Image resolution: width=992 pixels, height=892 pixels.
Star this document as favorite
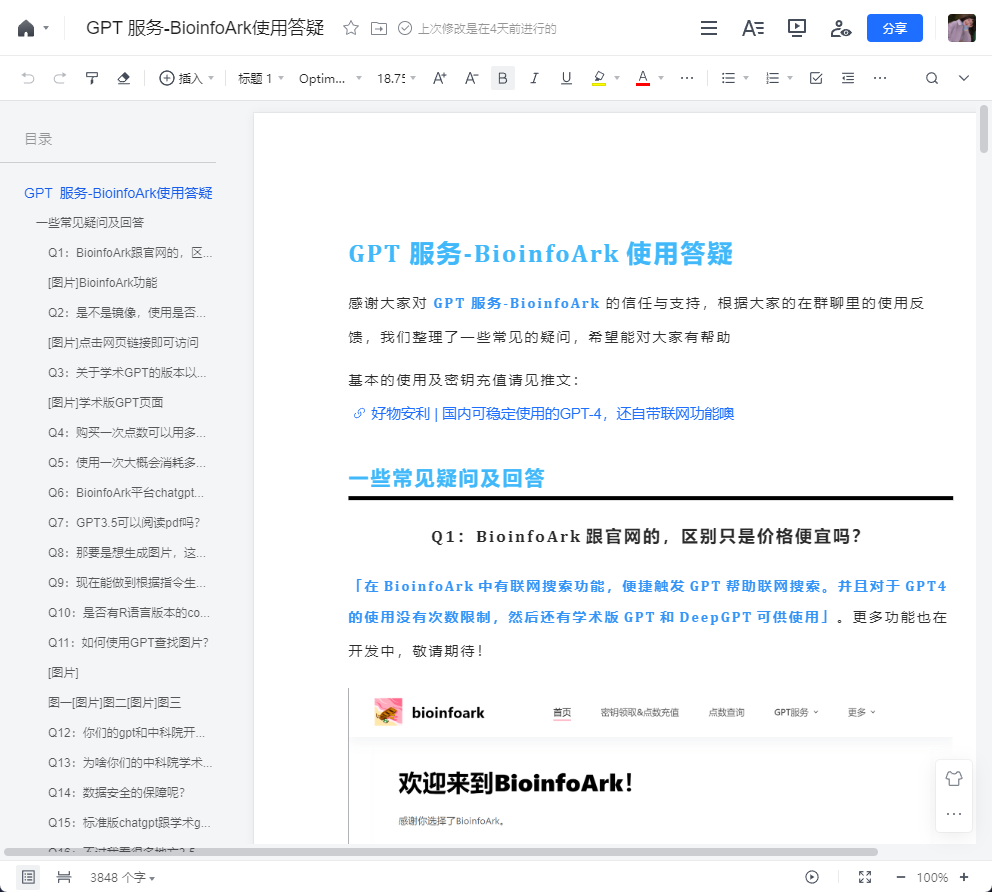(350, 28)
